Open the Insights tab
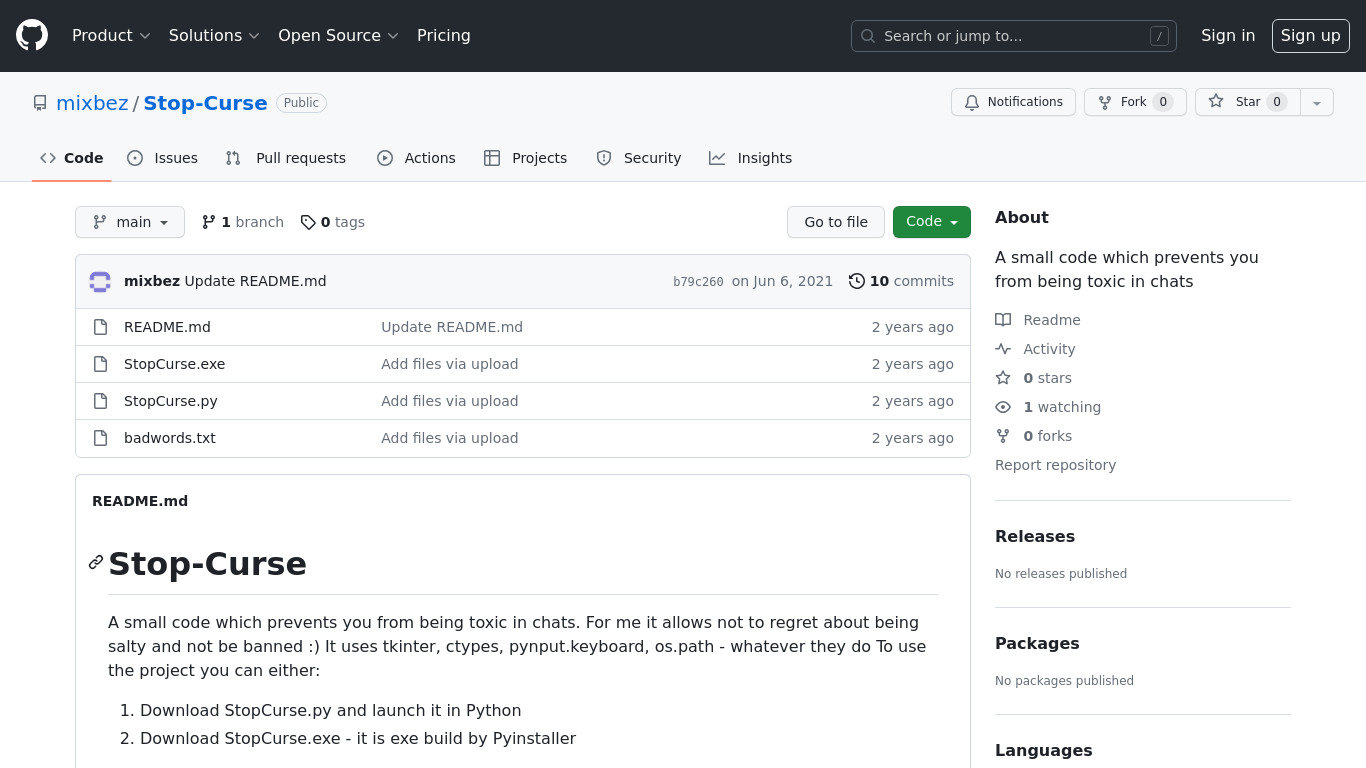This screenshot has width=1366, height=768. tap(750, 158)
